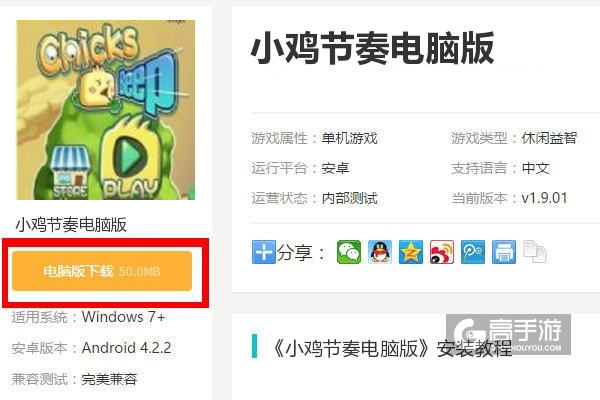600x400 pixels.
Task: Click the gray copy-link icon
Action: (x=535, y=252)
